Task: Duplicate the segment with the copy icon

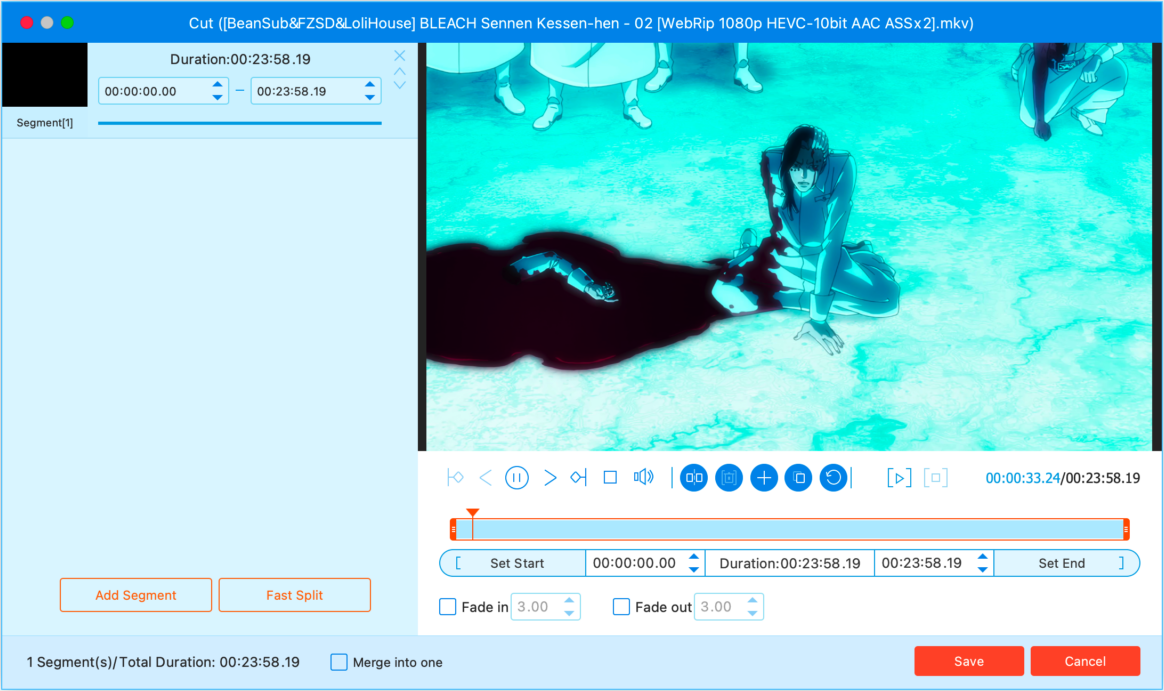Action: tap(799, 477)
